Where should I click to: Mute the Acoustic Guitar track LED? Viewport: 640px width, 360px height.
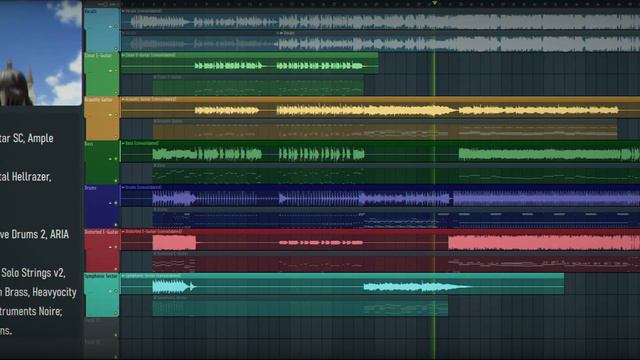click(x=116, y=115)
